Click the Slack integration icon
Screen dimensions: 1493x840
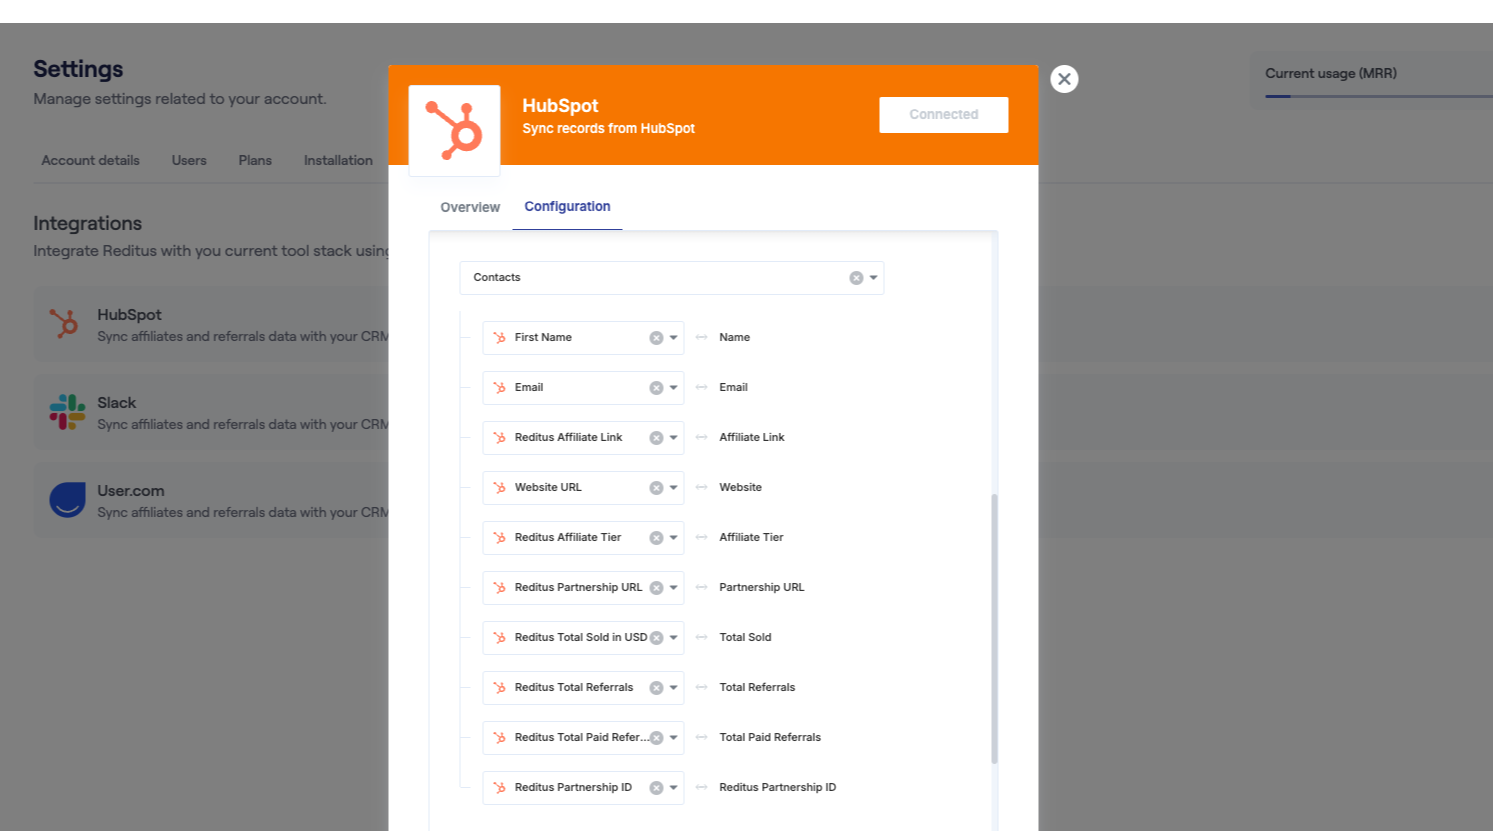pyautogui.click(x=67, y=412)
